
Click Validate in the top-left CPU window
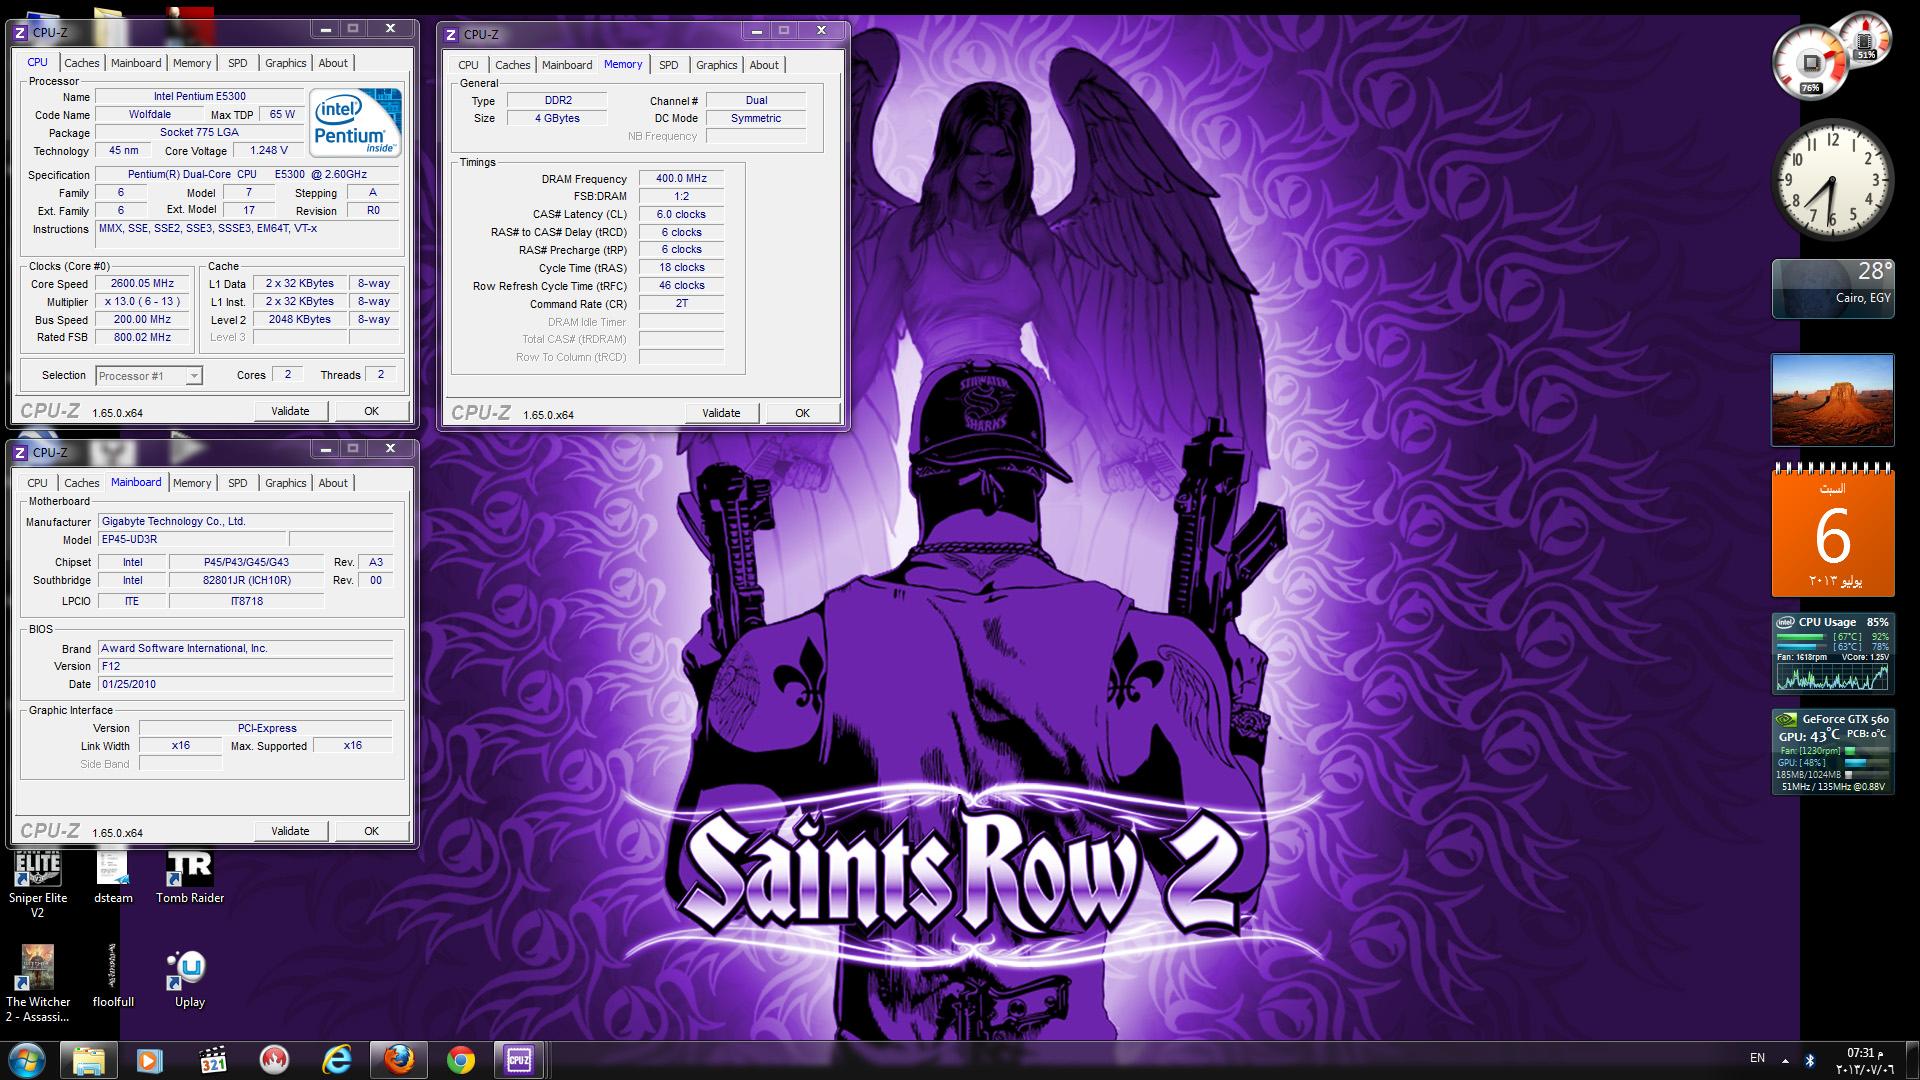point(290,411)
